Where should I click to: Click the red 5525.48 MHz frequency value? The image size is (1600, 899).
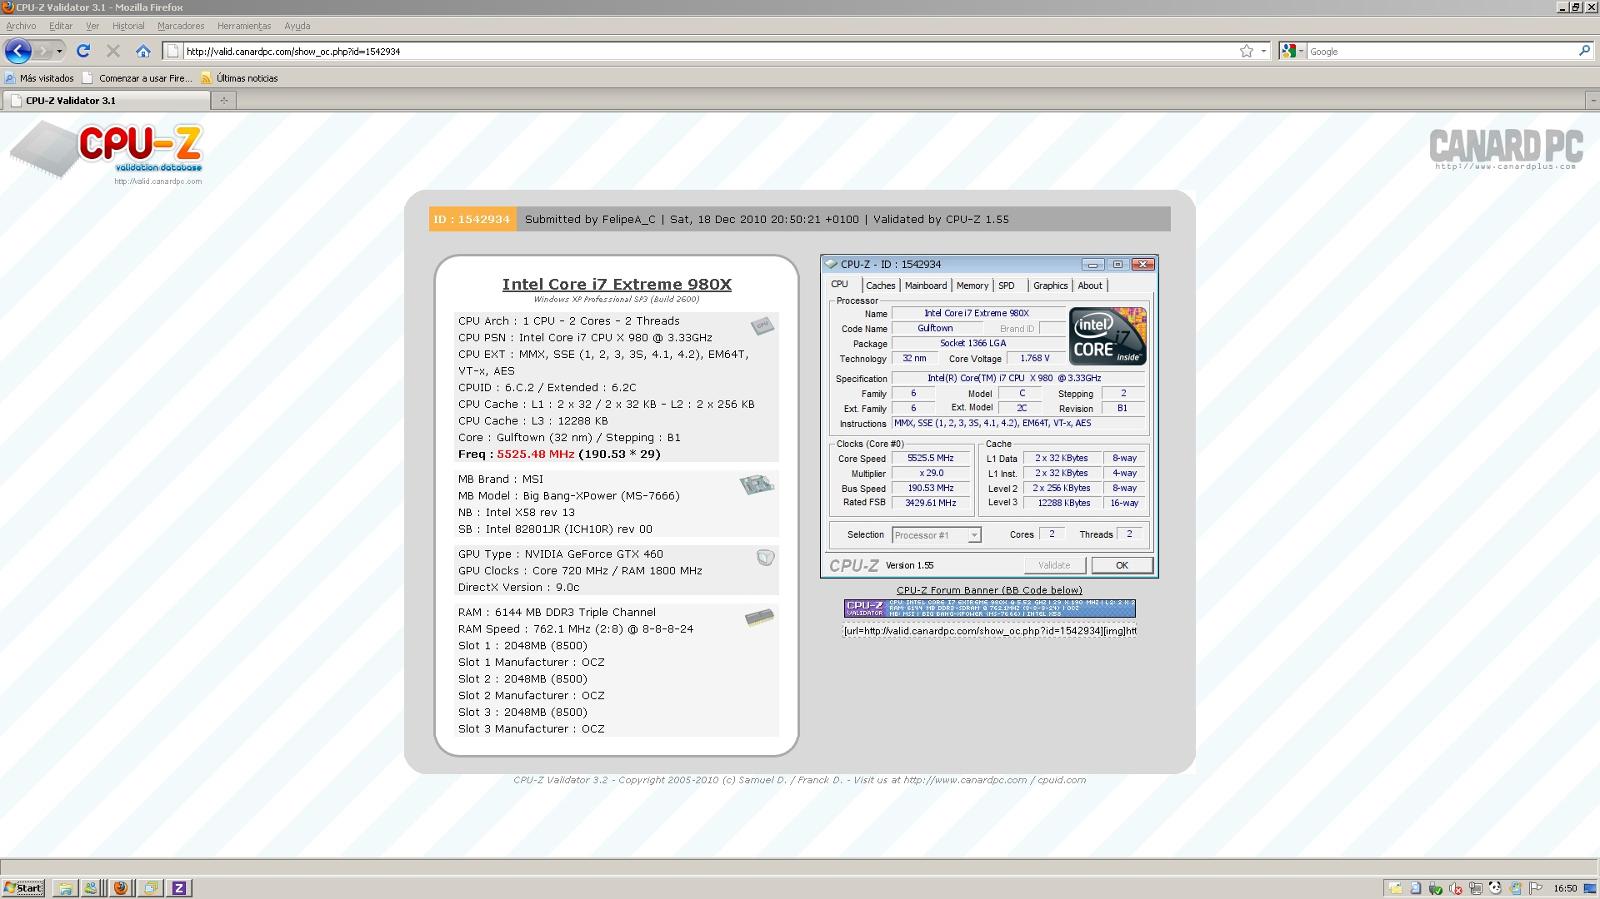click(536, 454)
